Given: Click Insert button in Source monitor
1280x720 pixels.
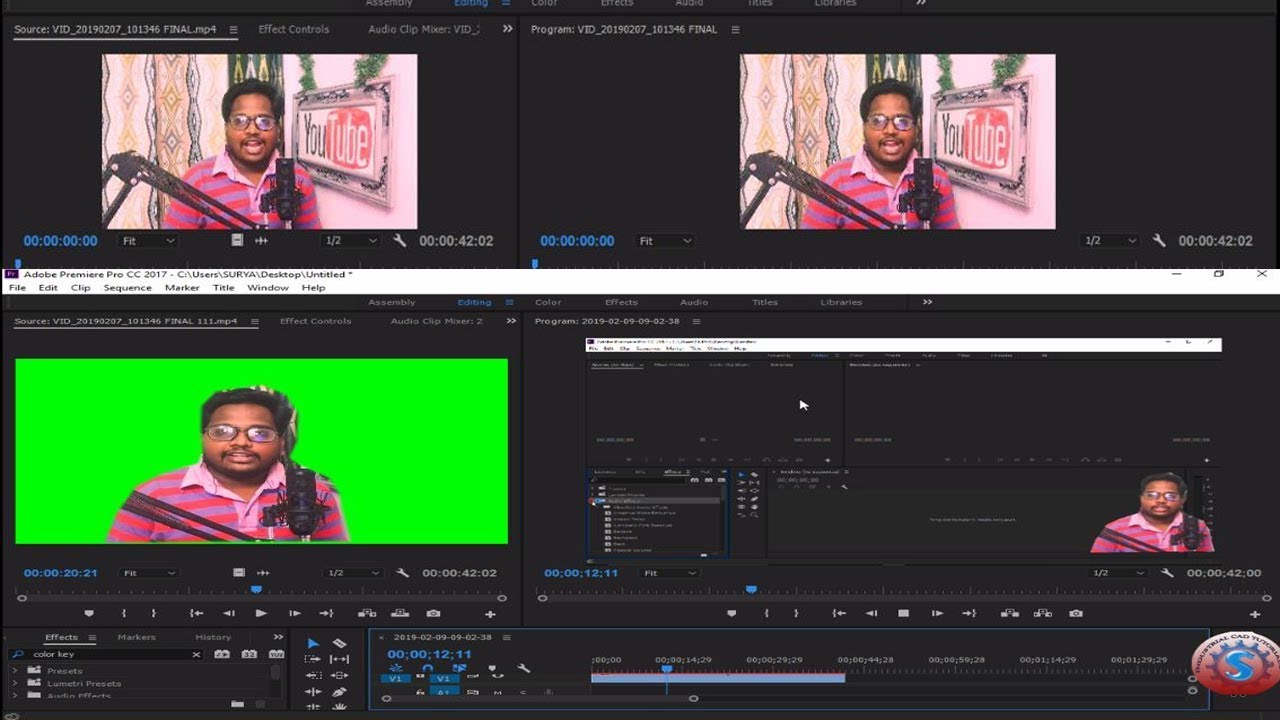Looking at the screenshot, I should pyautogui.click(x=367, y=613).
